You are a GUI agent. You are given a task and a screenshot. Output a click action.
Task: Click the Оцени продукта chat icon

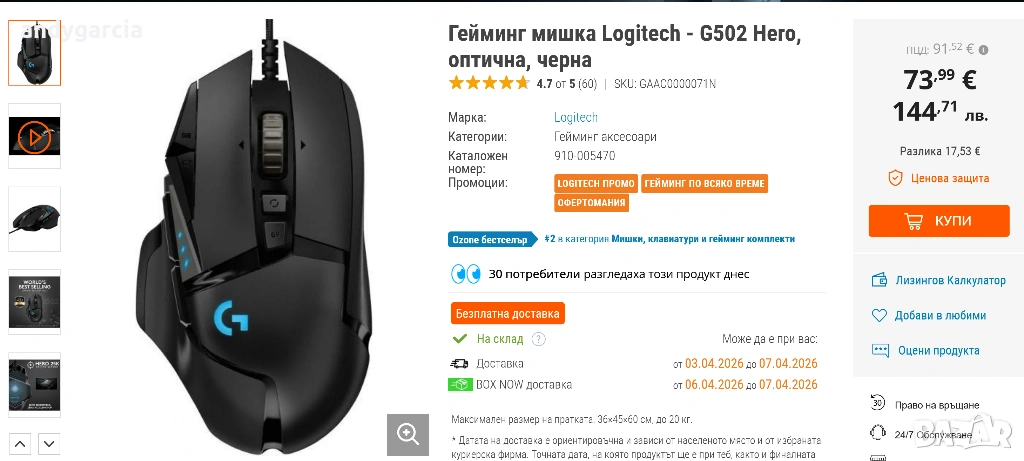(880, 350)
